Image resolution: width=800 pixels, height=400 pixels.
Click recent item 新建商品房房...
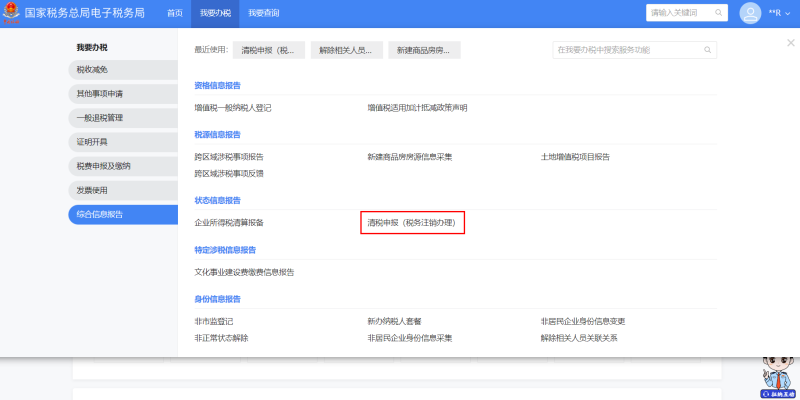coord(424,50)
